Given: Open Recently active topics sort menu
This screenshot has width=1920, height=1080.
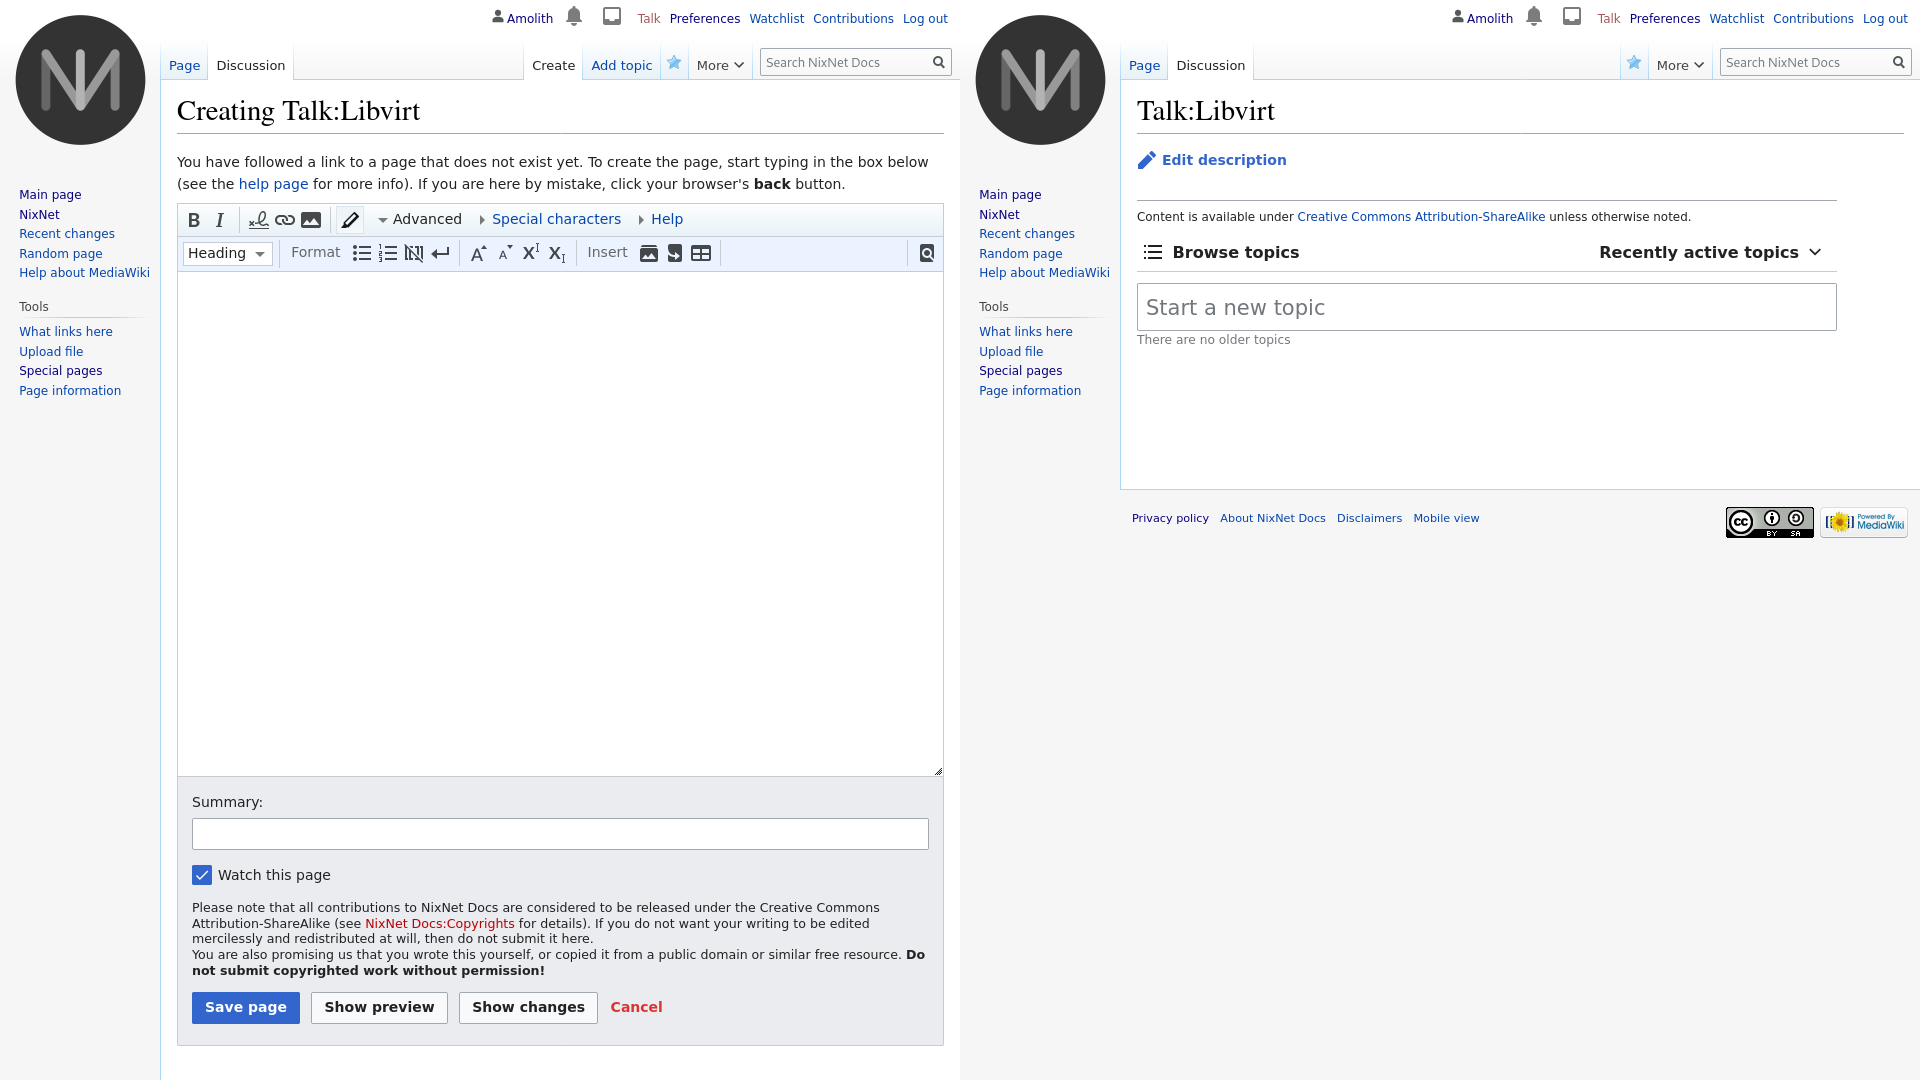Looking at the screenshot, I should click(x=1709, y=253).
